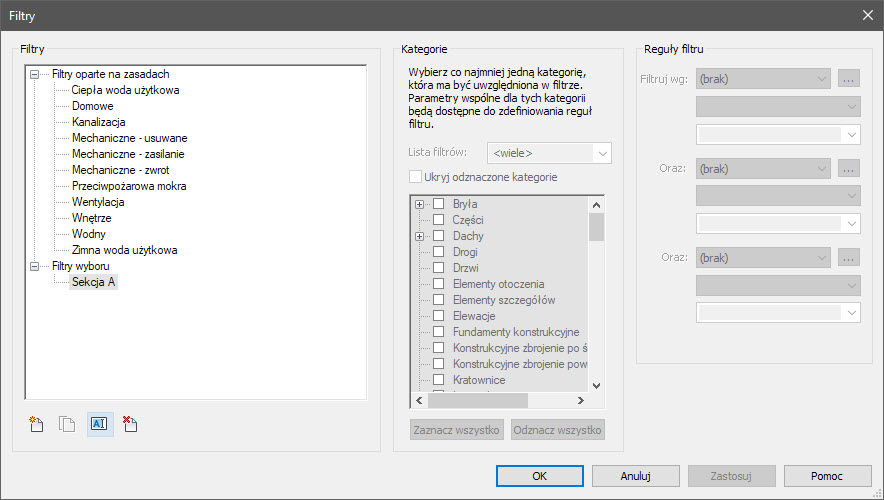Screen dimensions: 884x500
Task: Open the Filtruj wg parameter dropdown
Action: [764, 78]
